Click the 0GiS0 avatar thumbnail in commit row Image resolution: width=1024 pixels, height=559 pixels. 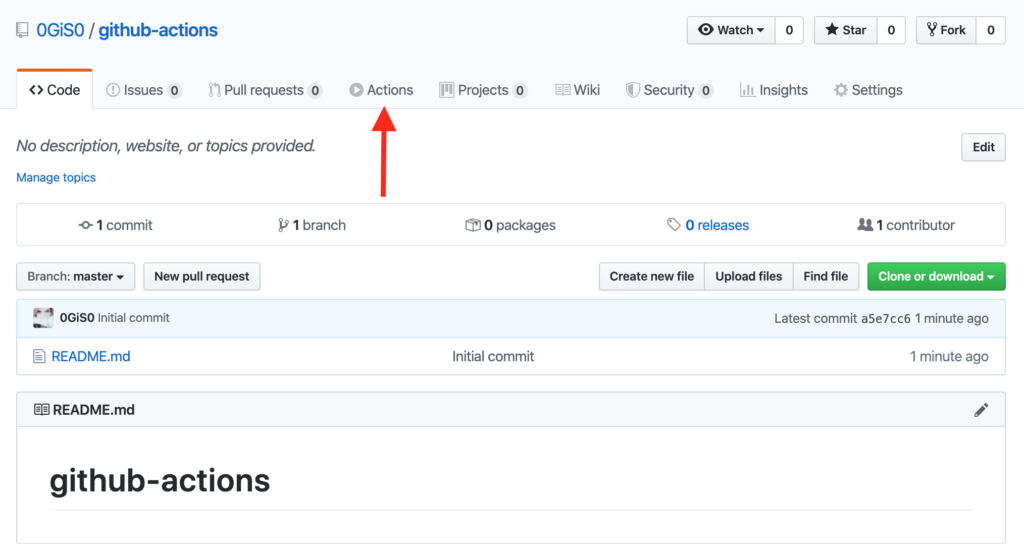[x=43, y=318]
